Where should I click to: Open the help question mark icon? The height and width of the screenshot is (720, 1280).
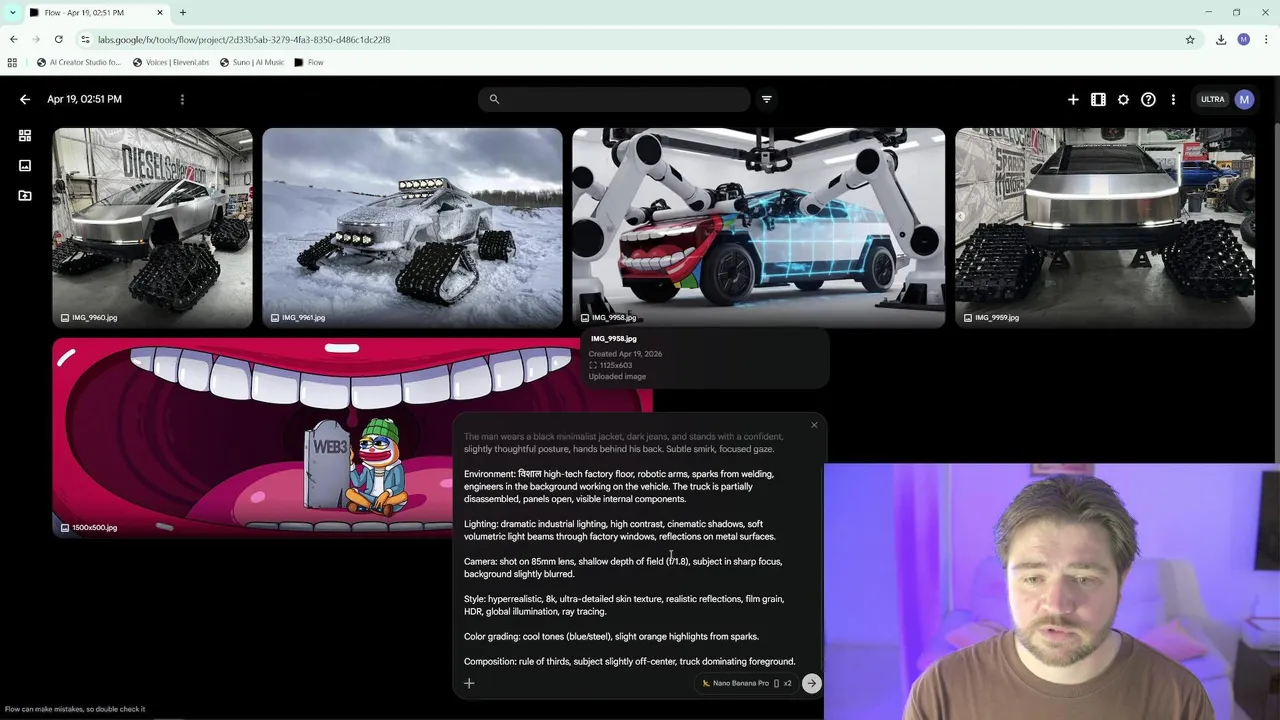click(1148, 99)
